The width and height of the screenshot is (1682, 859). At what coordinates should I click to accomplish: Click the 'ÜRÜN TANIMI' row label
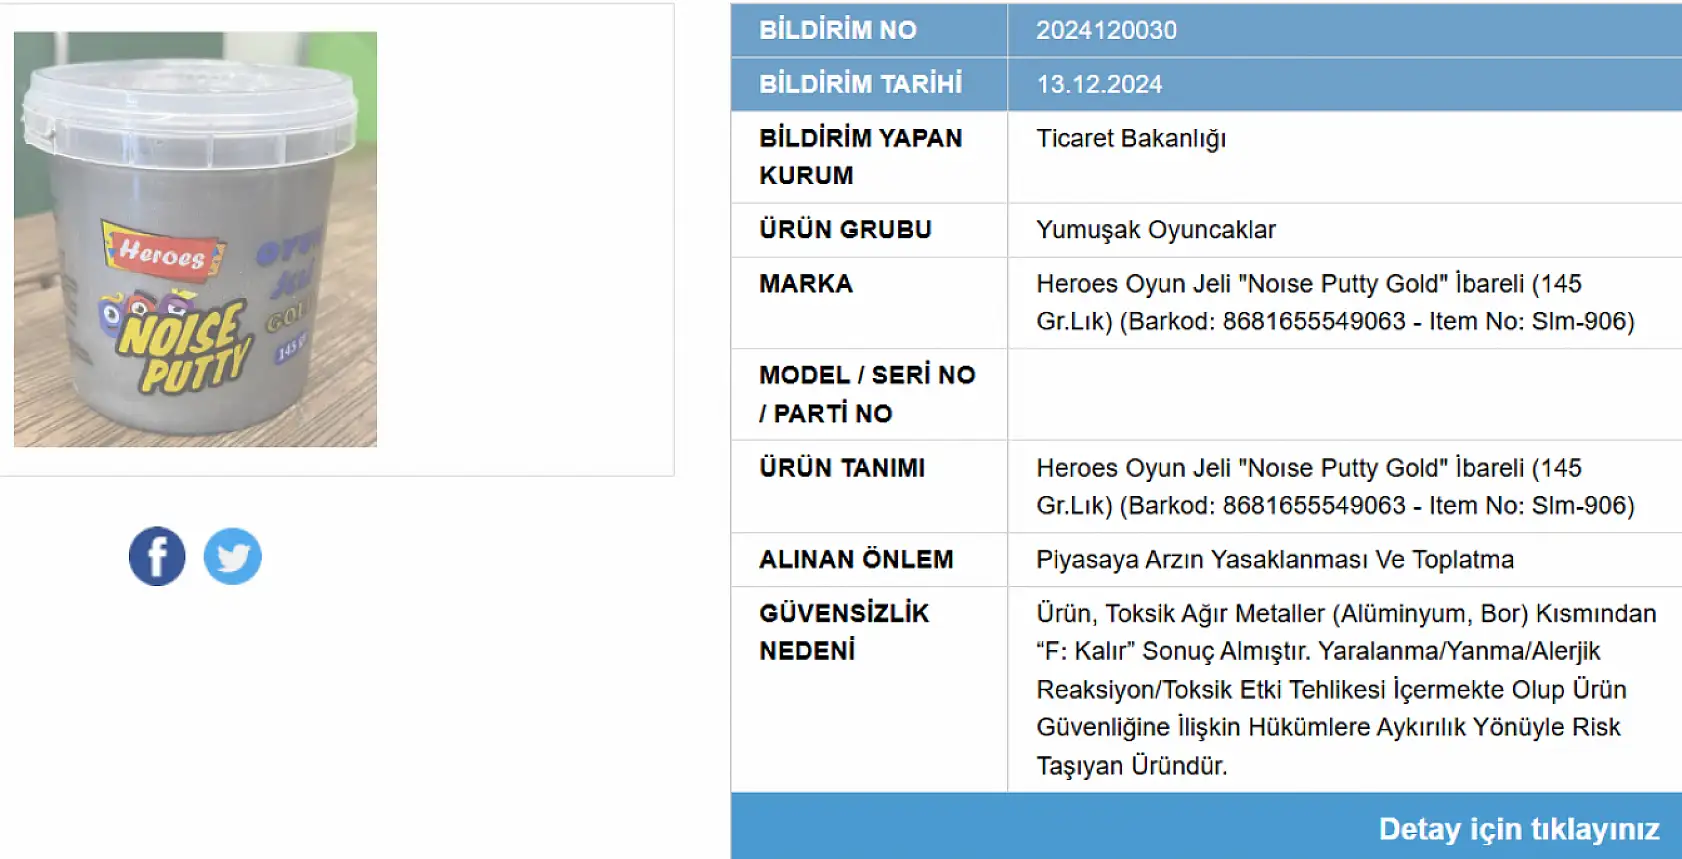pos(842,468)
